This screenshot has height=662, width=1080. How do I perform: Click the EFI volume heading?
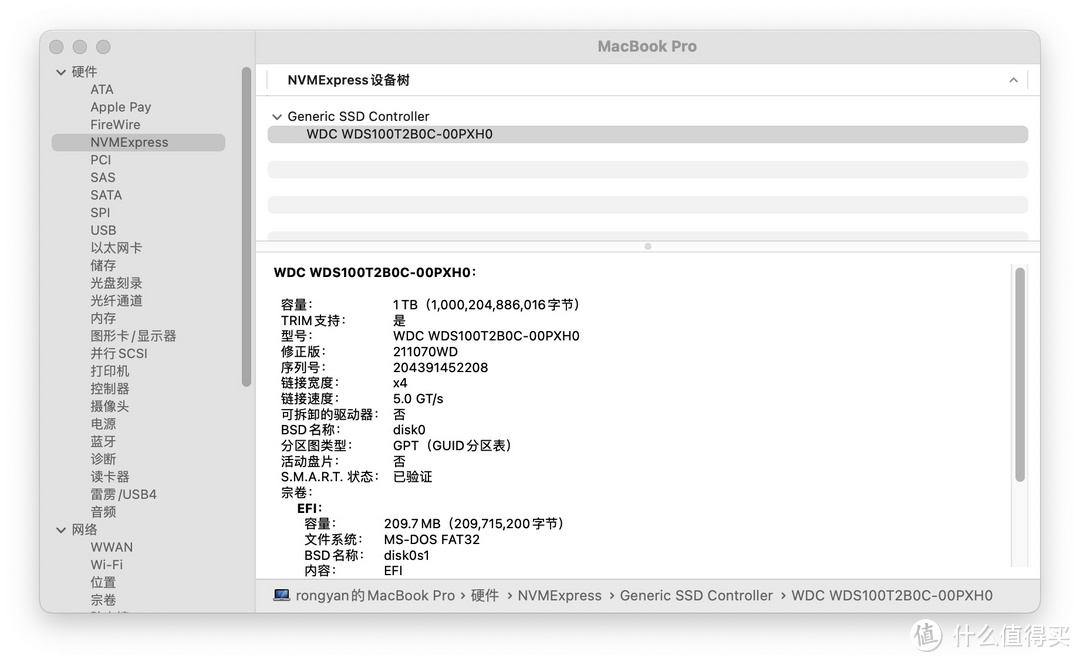point(309,508)
